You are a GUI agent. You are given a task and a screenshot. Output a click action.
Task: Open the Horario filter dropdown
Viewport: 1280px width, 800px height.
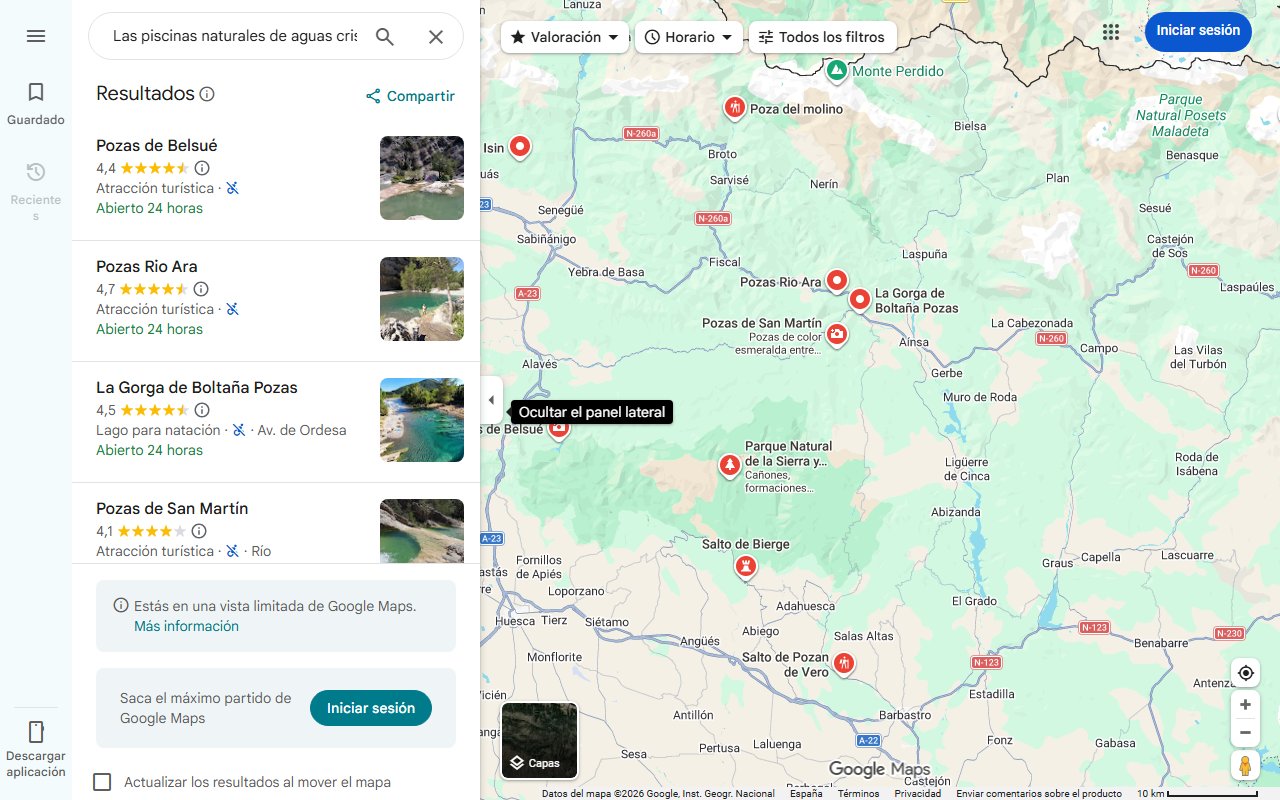pyautogui.click(x=690, y=36)
